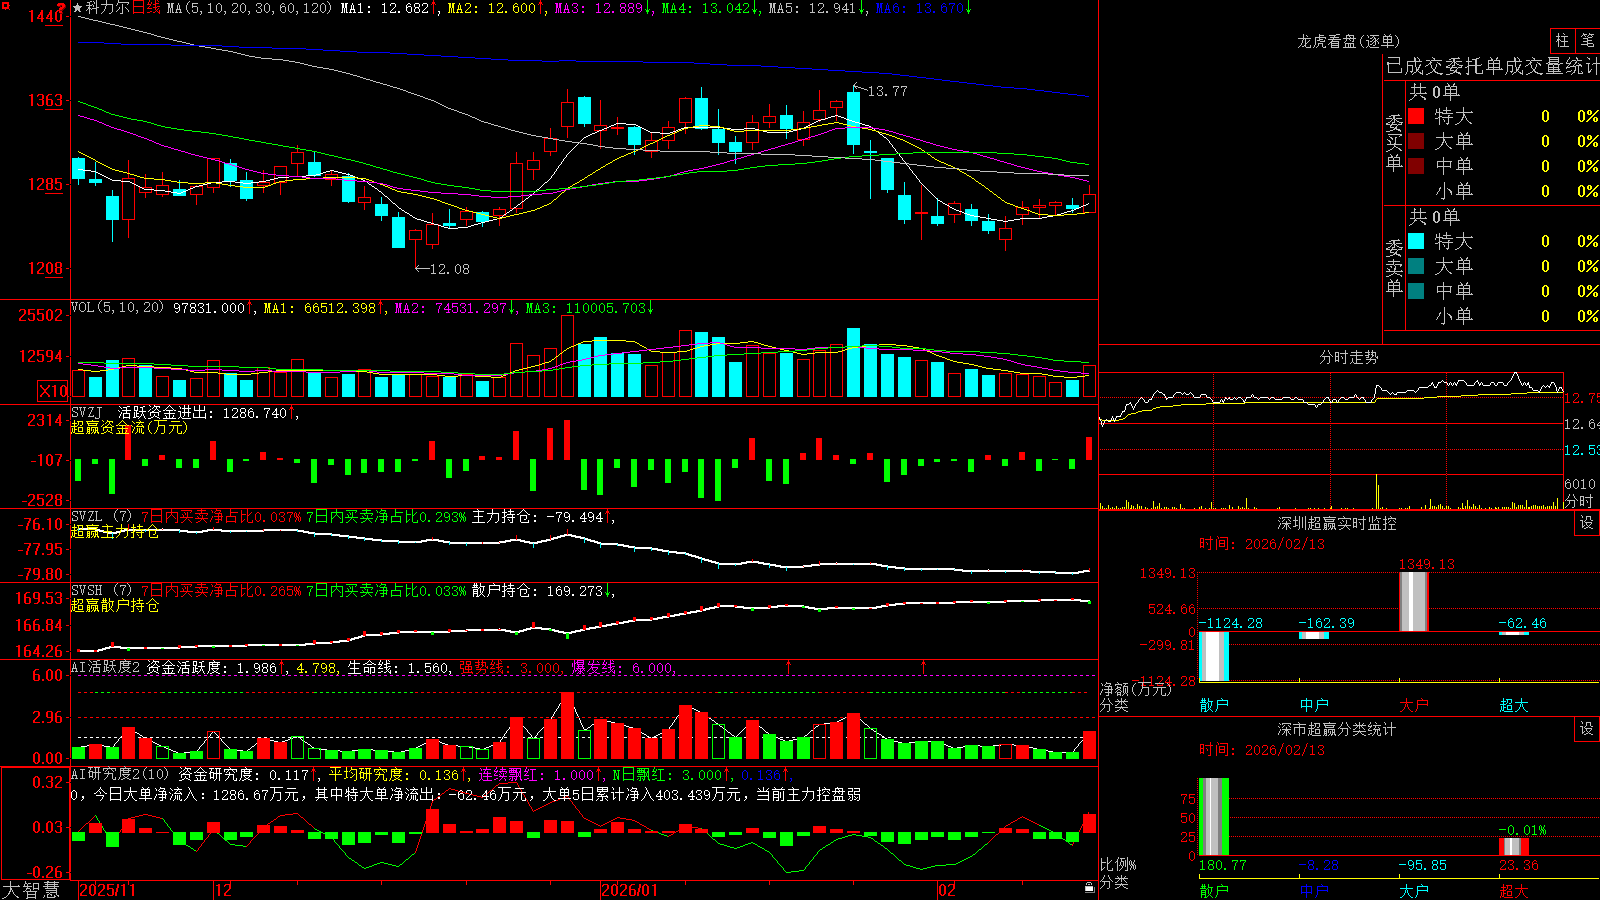Screen dimensions: 1600x900
Task: Jump to the 12 month marker on the time axis
Action: pyautogui.click(x=223, y=890)
